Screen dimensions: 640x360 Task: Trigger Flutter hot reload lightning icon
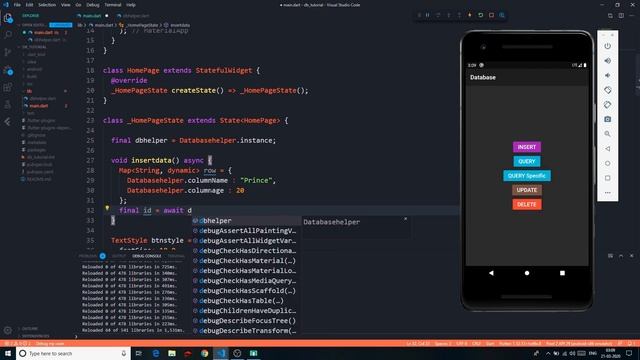click(470, 15)
